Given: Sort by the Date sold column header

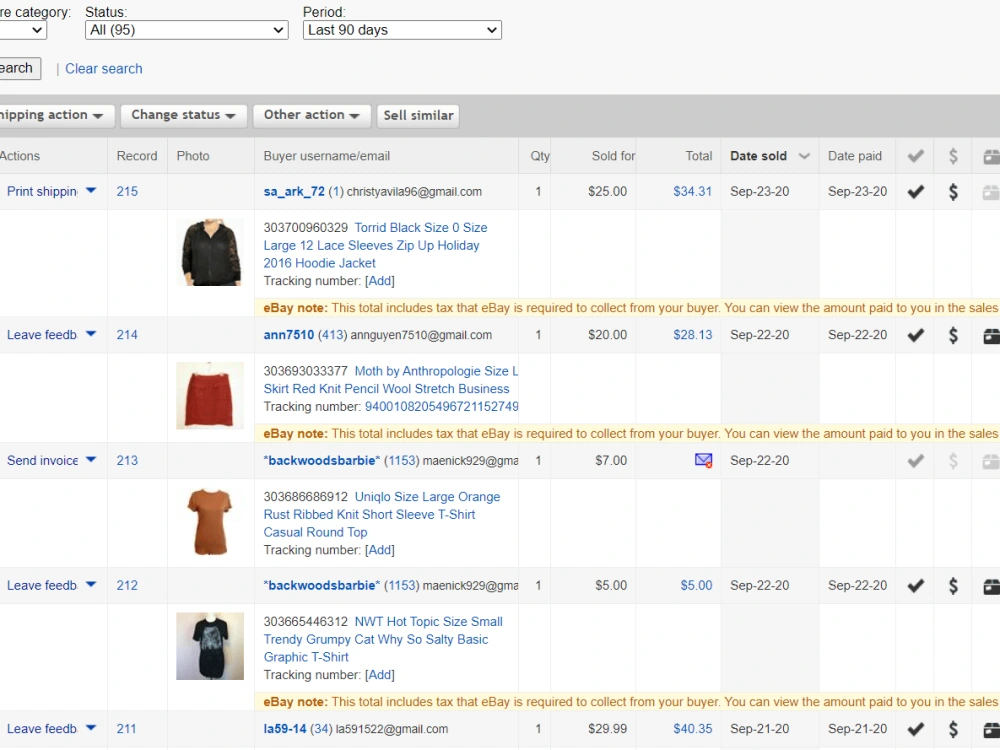Looking at the screenshot, I should point(769,156).
